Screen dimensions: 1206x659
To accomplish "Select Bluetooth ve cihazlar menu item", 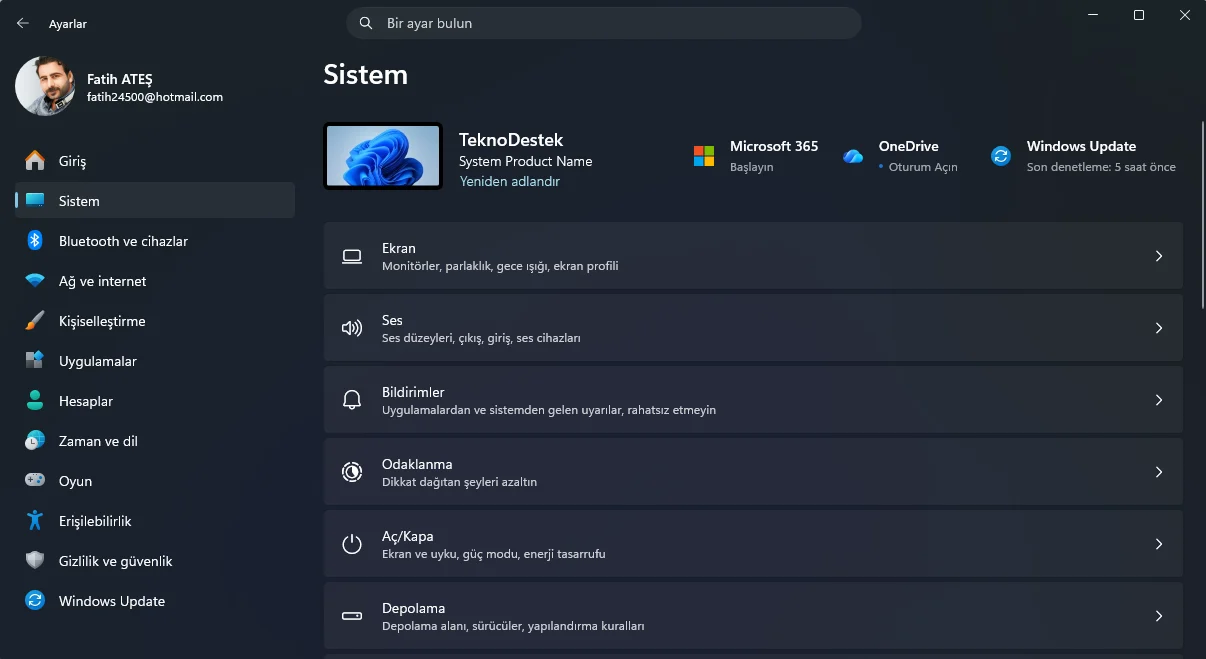I will (155, 241).
